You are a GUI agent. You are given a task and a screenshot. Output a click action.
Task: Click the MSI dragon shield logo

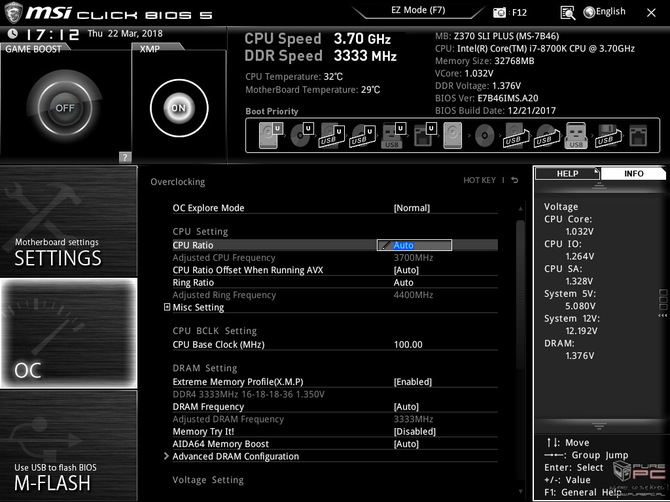pyautogui.click(x=12, y=12)
